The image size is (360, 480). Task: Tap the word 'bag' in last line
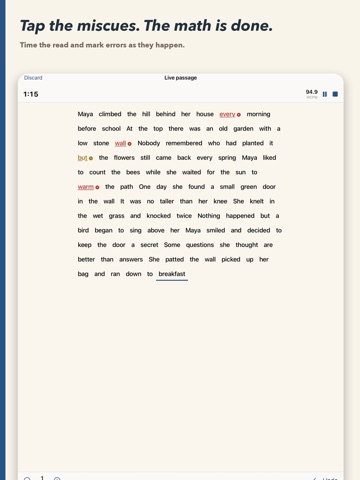(83, 274)
